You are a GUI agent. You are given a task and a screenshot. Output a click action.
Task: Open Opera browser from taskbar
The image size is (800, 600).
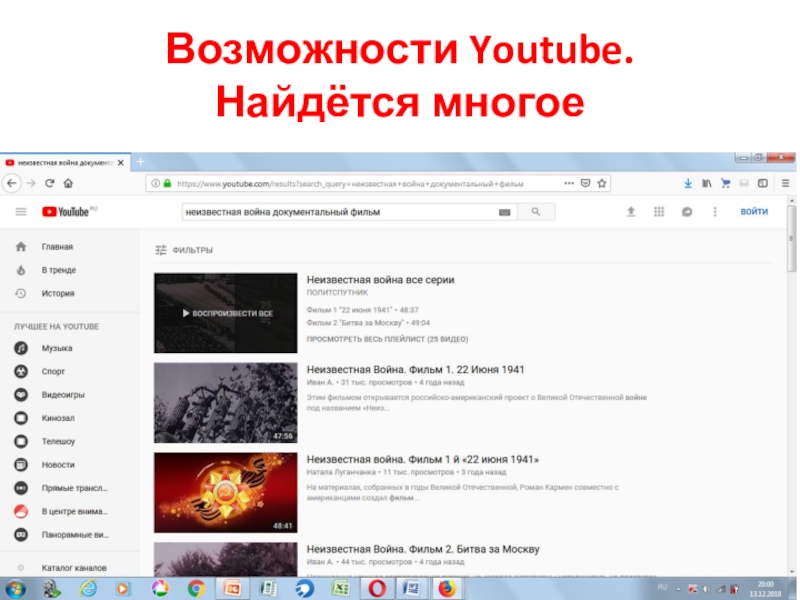point(377,589)
